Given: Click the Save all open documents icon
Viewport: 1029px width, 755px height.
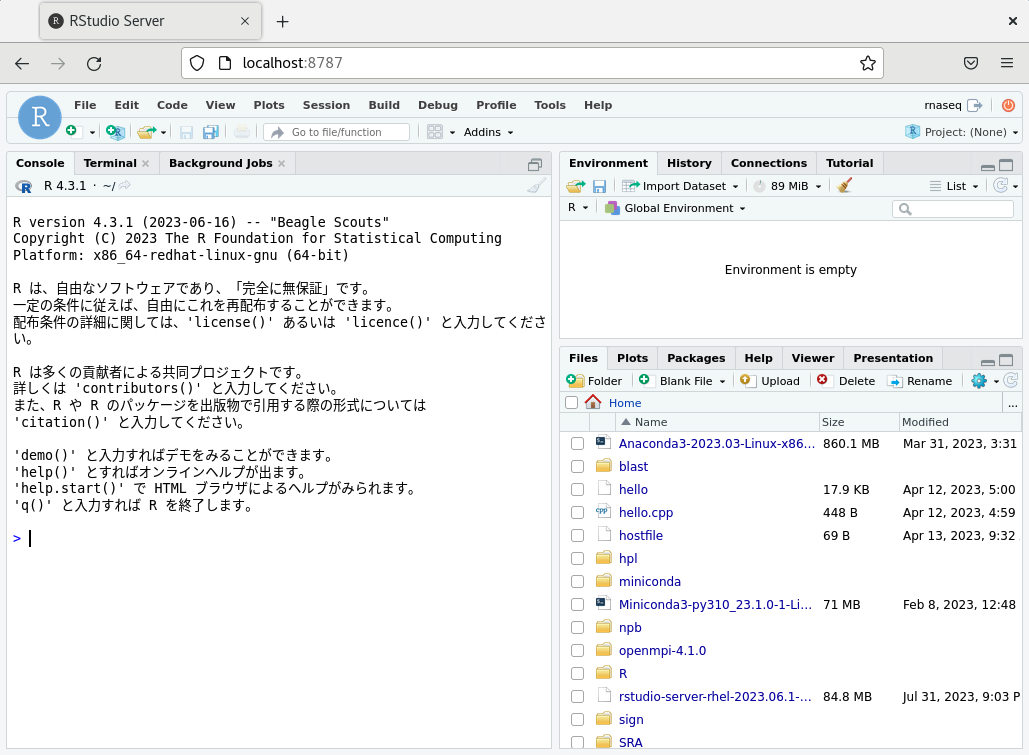Looking at the screenshot, I should click(210, 132).
